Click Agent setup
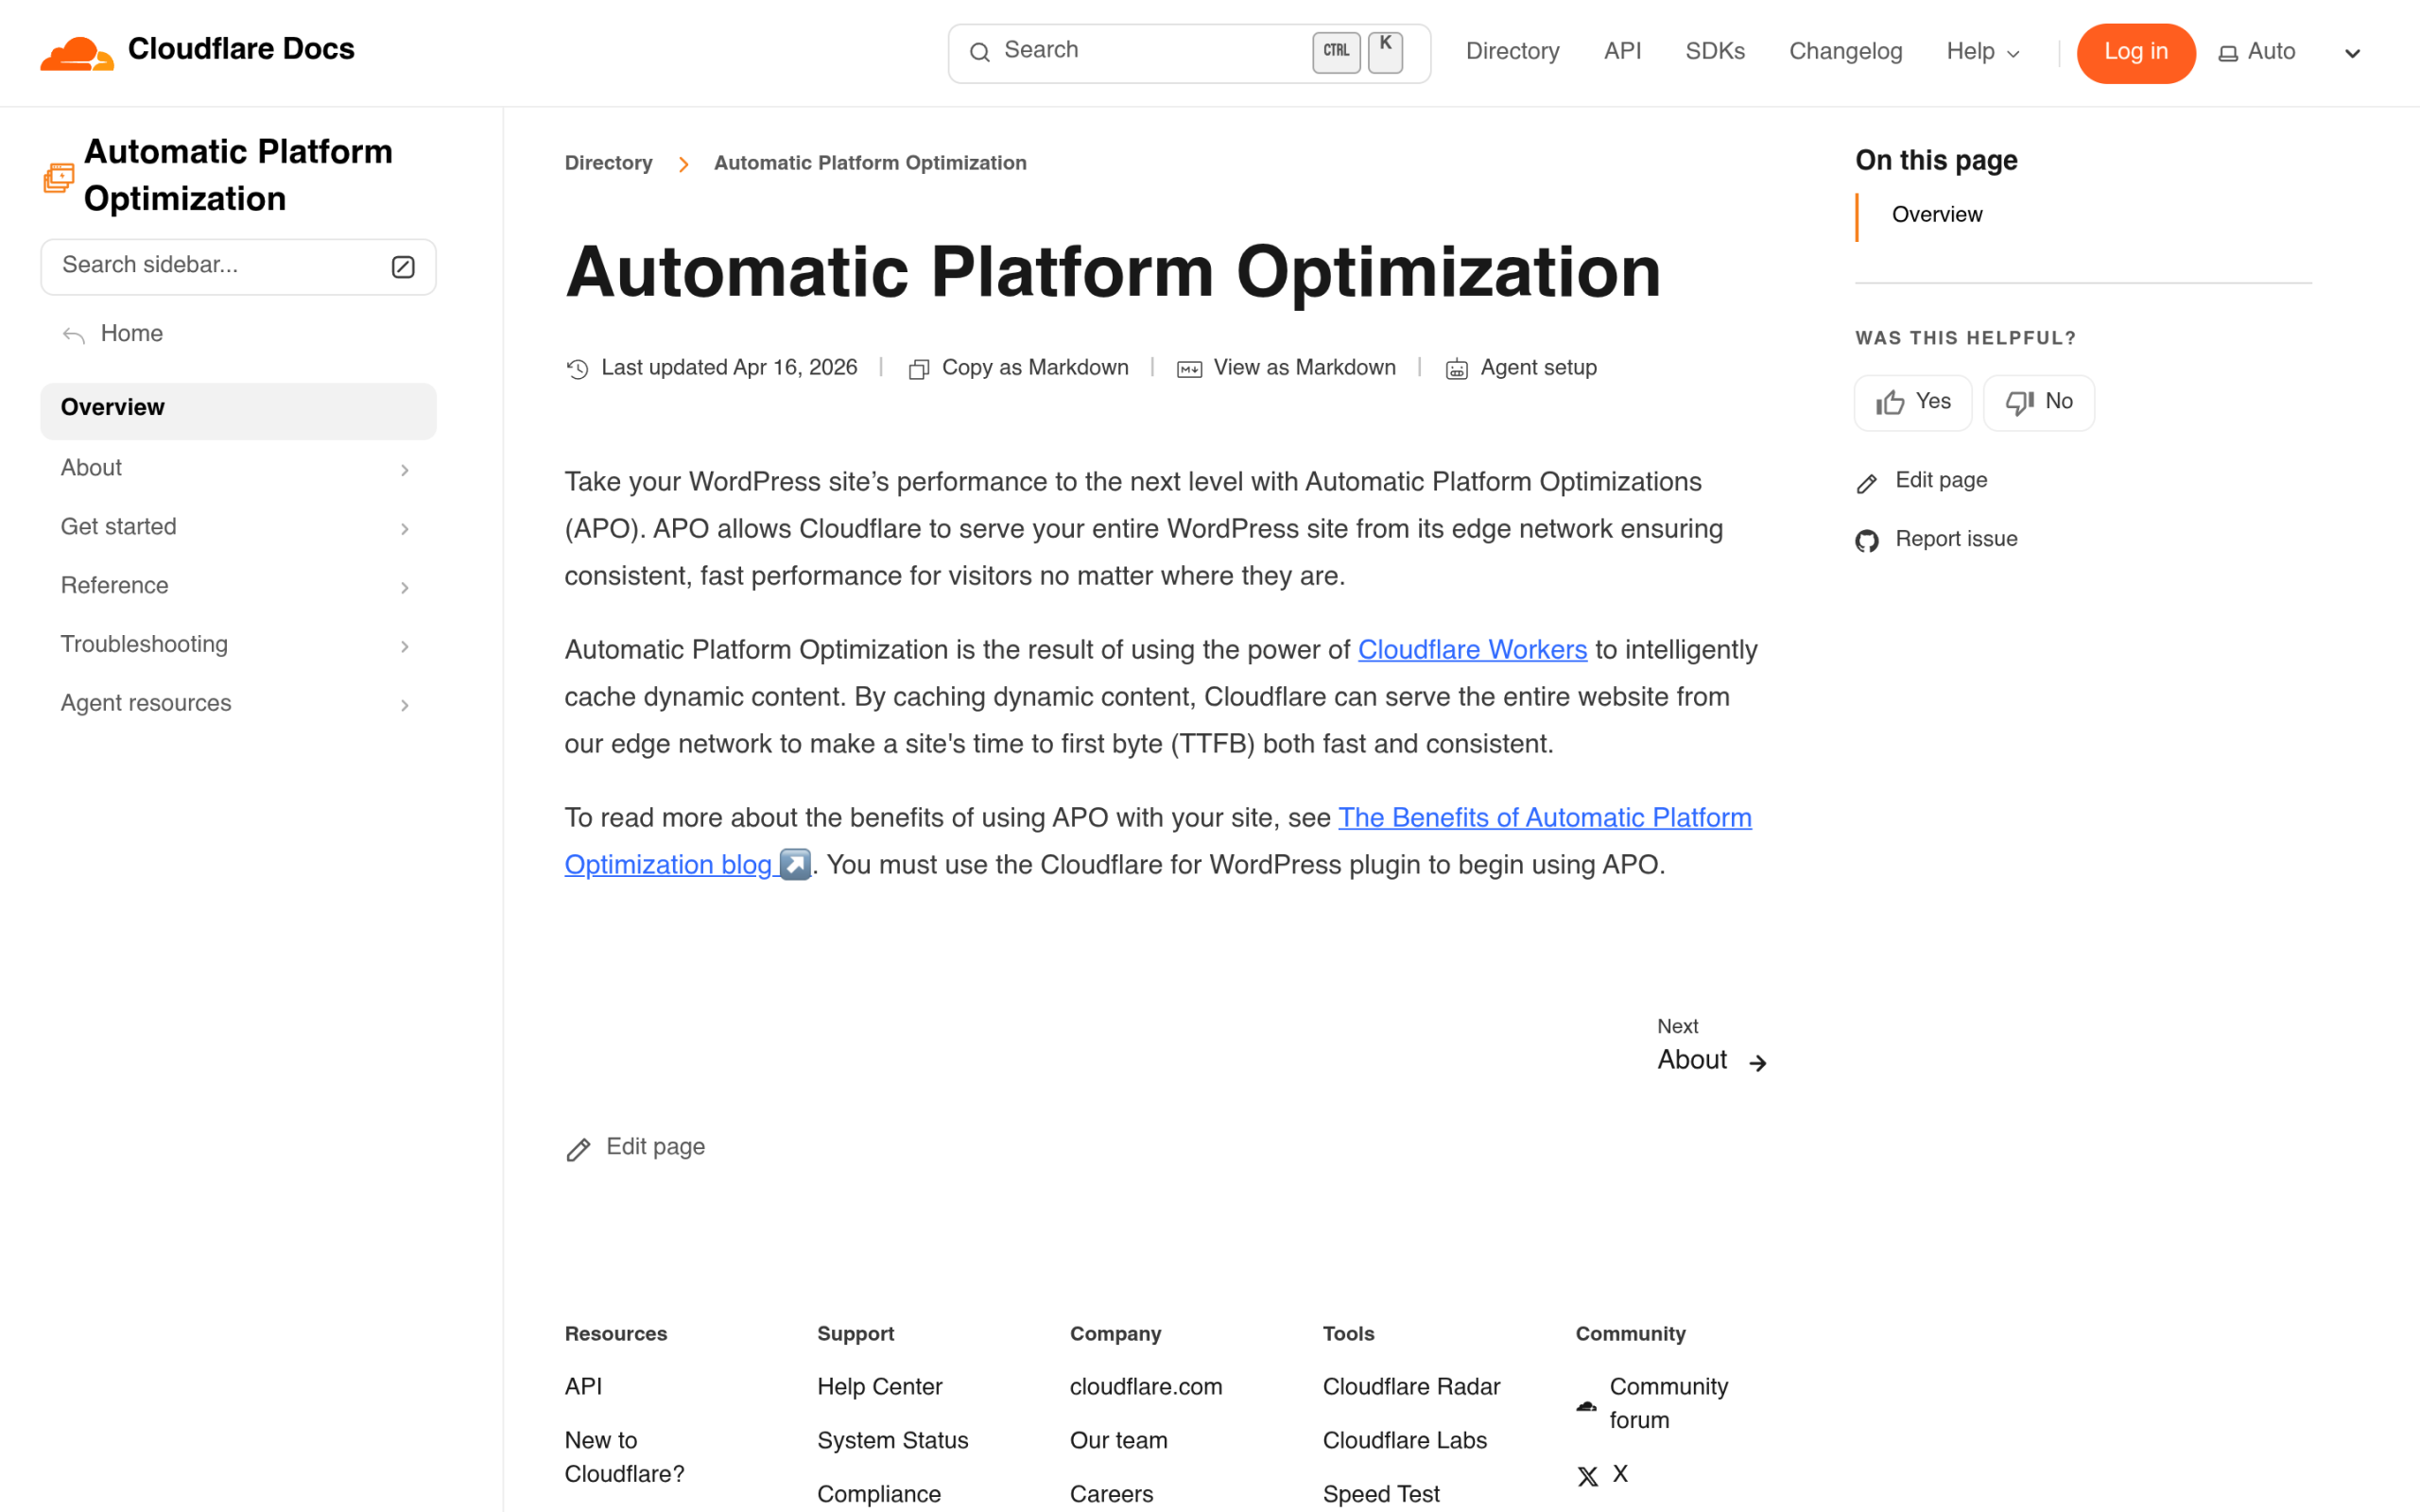The width and height of the screenshot is (2420, 1512). coord(1521,368)
